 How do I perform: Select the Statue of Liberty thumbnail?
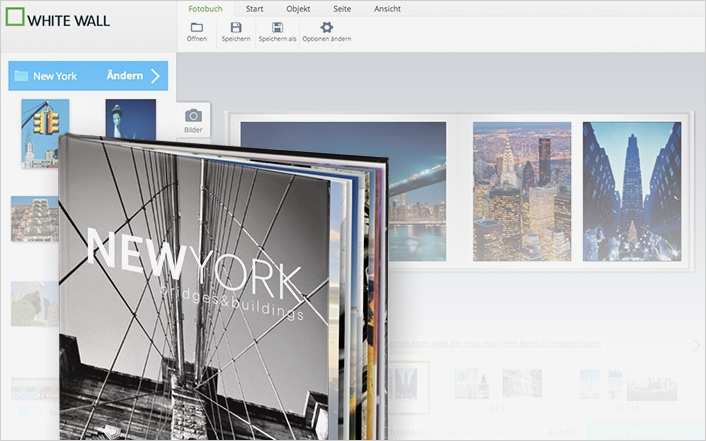pos(131,119)
